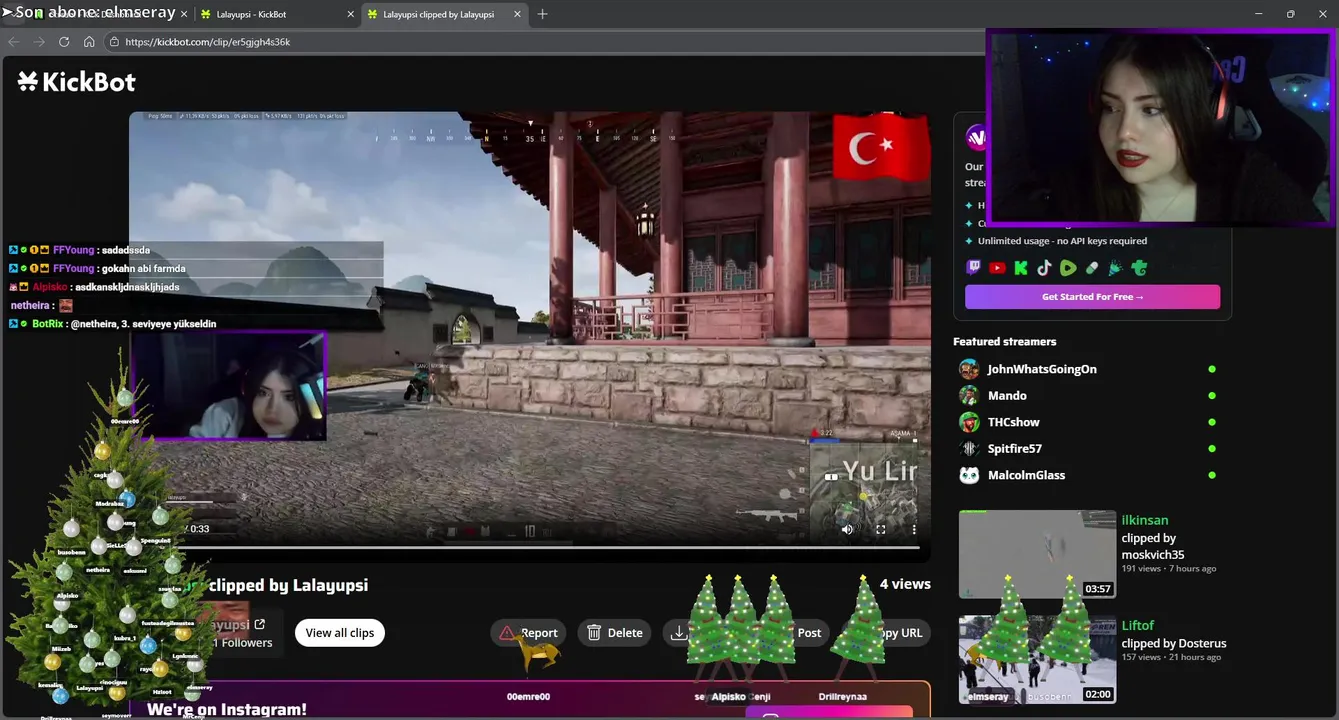Image resolution: width=1339 pixels, height=720 pixels.
Task: Click Get Started For Free button
Action: point(1092,297)
